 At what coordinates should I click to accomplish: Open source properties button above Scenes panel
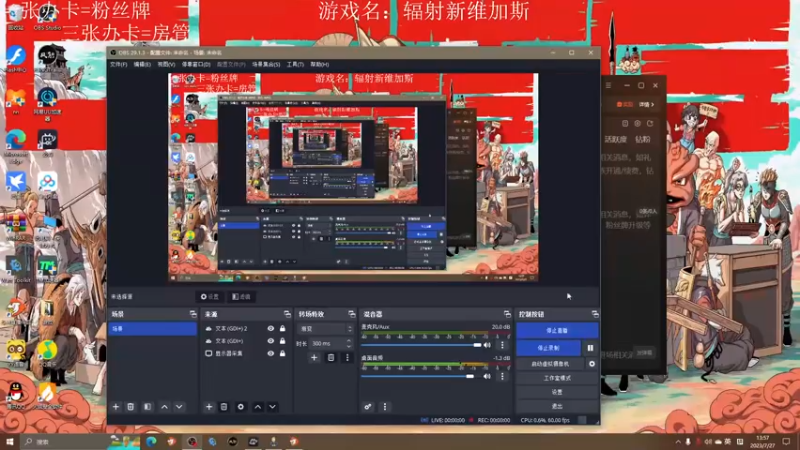pos(210,296)
